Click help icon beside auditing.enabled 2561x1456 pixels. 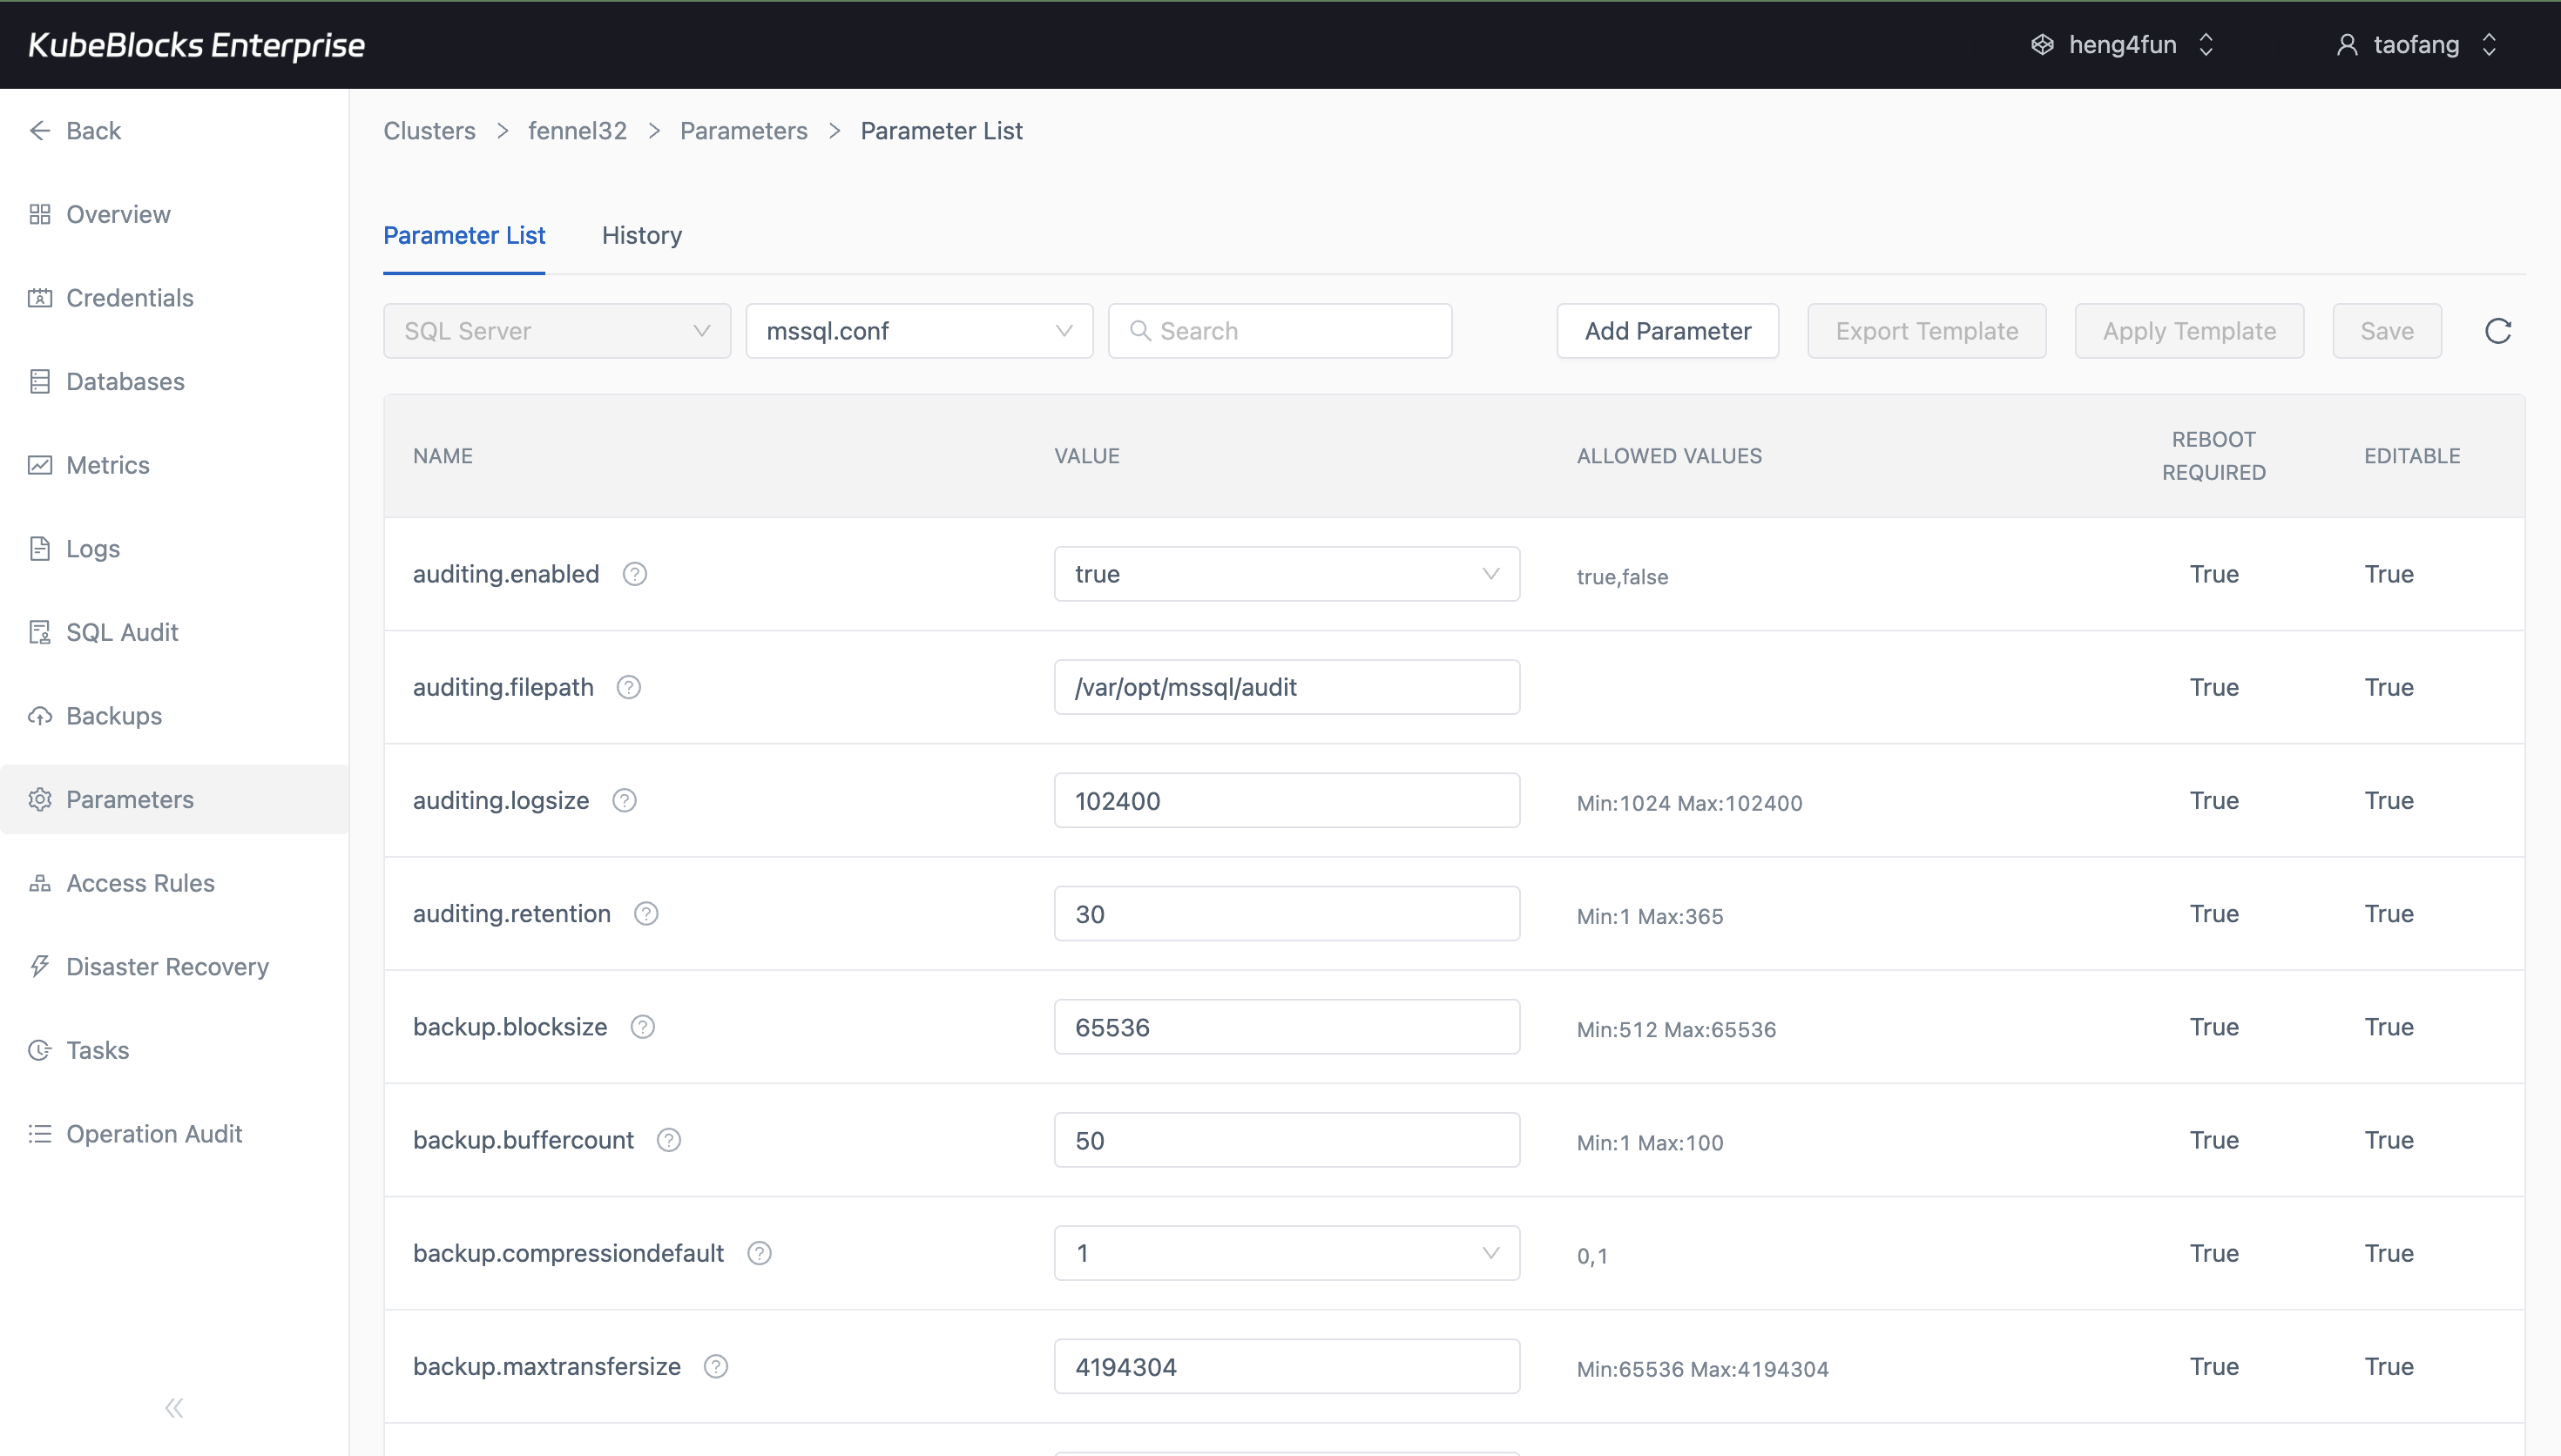coord(635,574)
